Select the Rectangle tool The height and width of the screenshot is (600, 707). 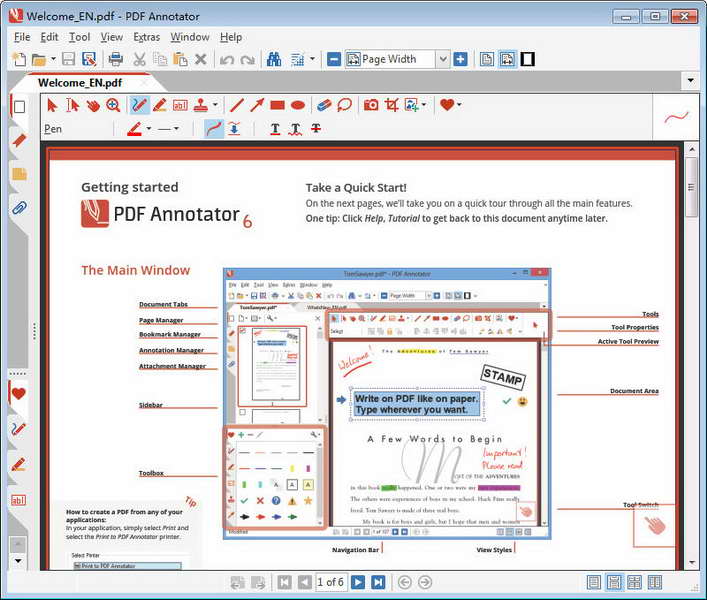(277, 105)
